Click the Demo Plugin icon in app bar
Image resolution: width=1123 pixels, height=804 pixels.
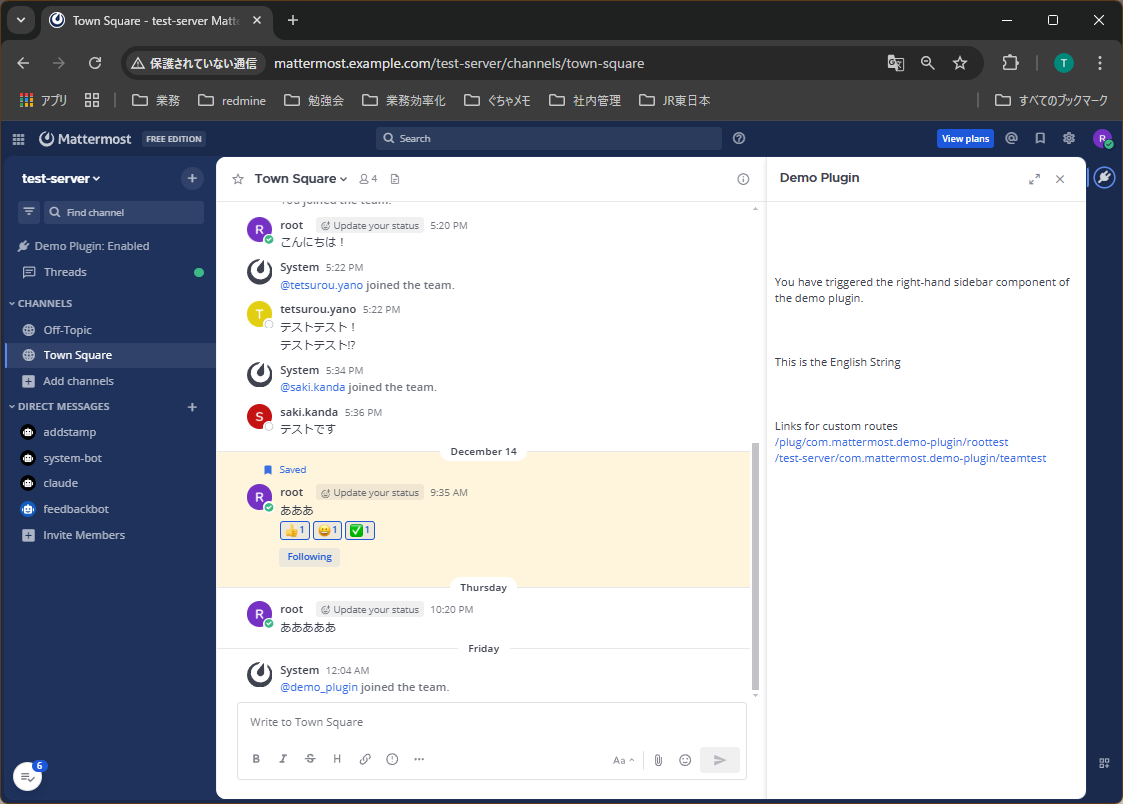coord(1104,177)
